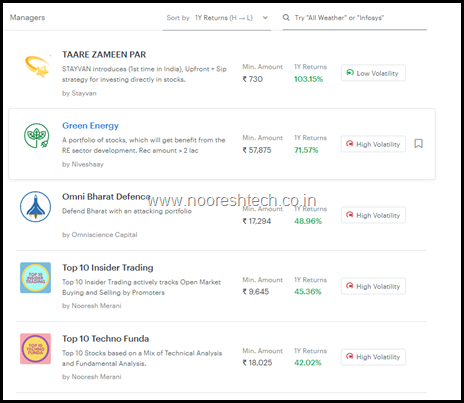Screen dimensions: 464x403
Task: Bookmark the Green Energy smallcase
Action: coord(418,144)
